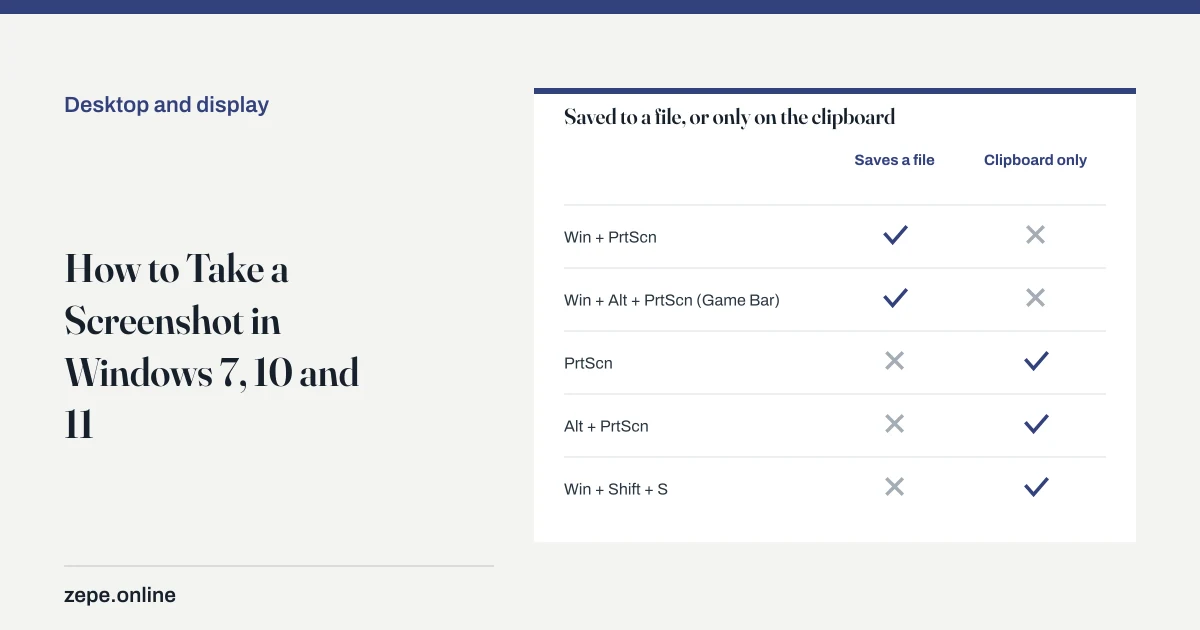
Task: Click Clipboard only checkmark for Alt + PrtScn
Action: click(x=1036, y=424)
